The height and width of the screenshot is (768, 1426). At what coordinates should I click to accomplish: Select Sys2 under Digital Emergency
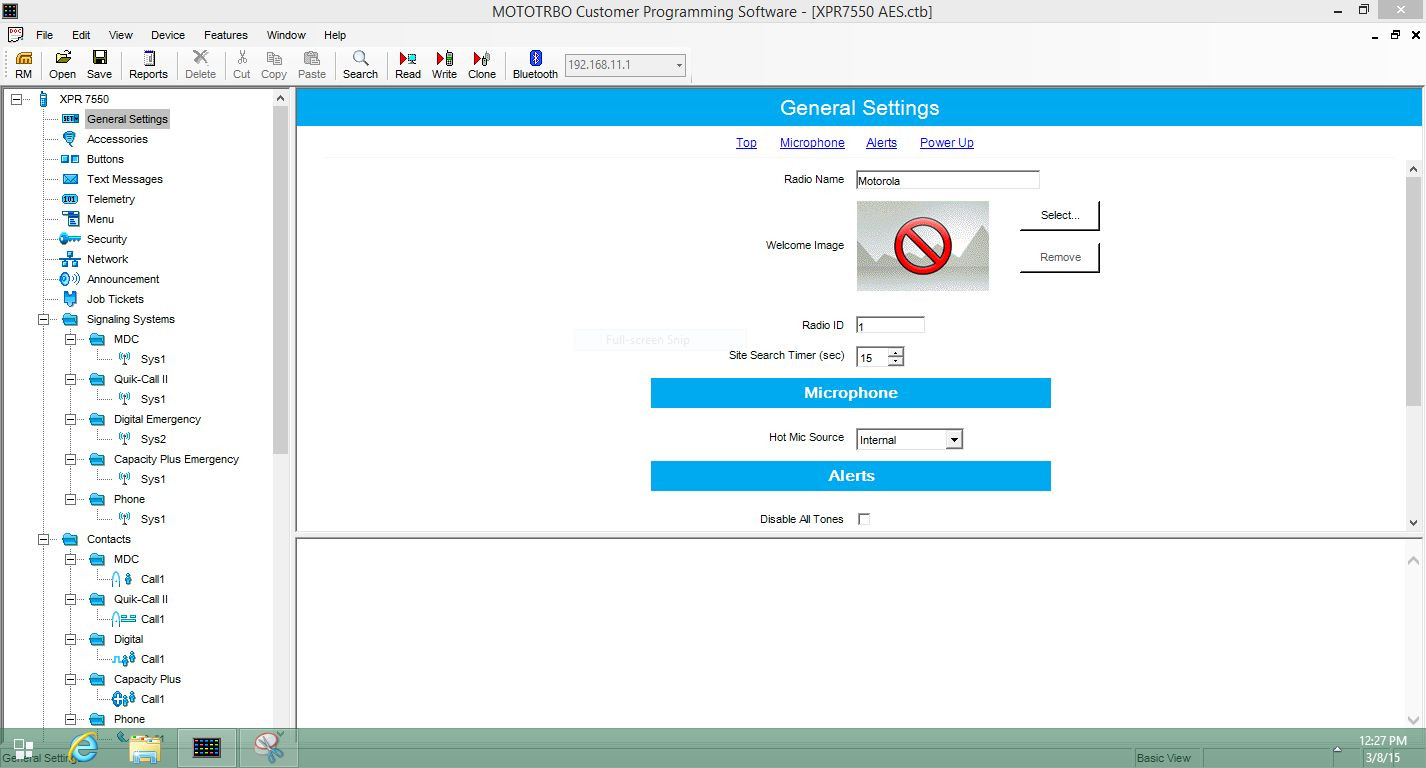pos(153,439)
